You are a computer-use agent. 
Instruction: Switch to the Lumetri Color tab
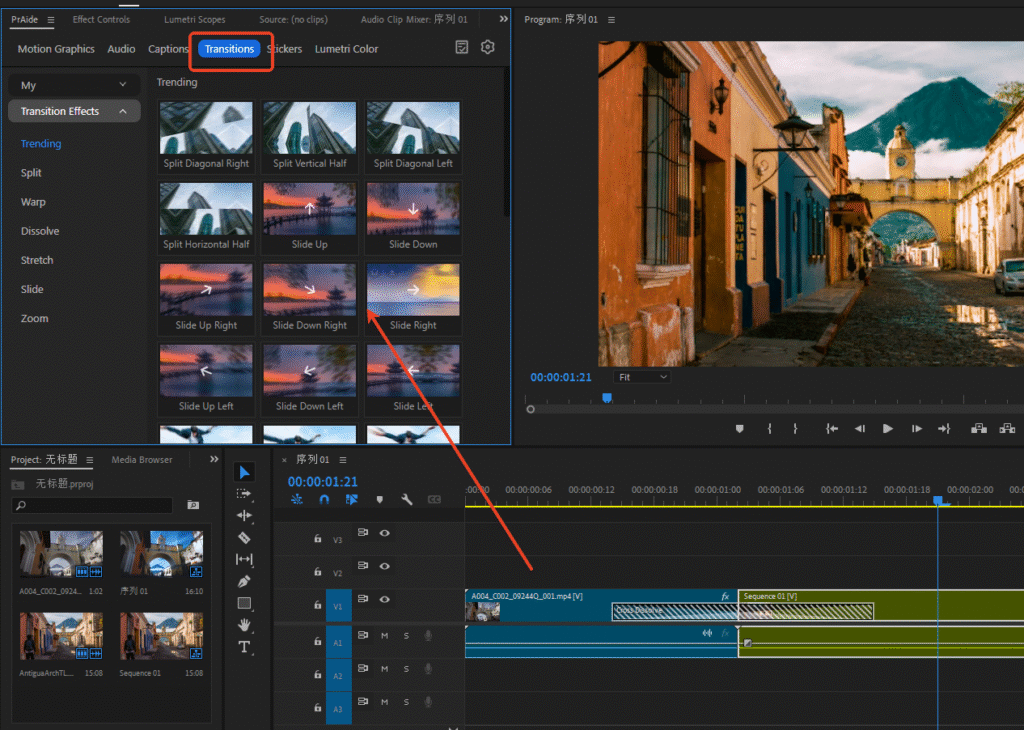pos(346,48)
